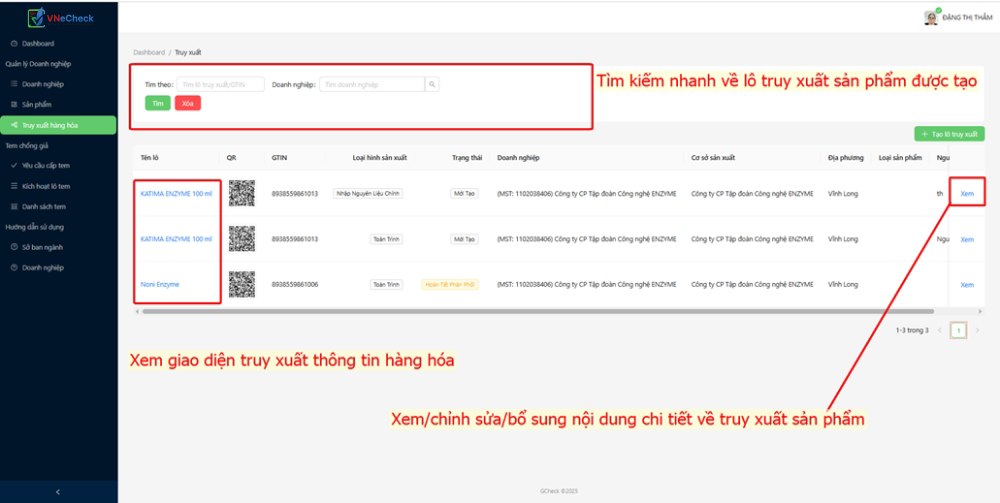The width and height of the screenshot is (1000, 503).
Task: Open the user avatar for ĐẶNG THỊ THẮM
Action: pos(931,17)
